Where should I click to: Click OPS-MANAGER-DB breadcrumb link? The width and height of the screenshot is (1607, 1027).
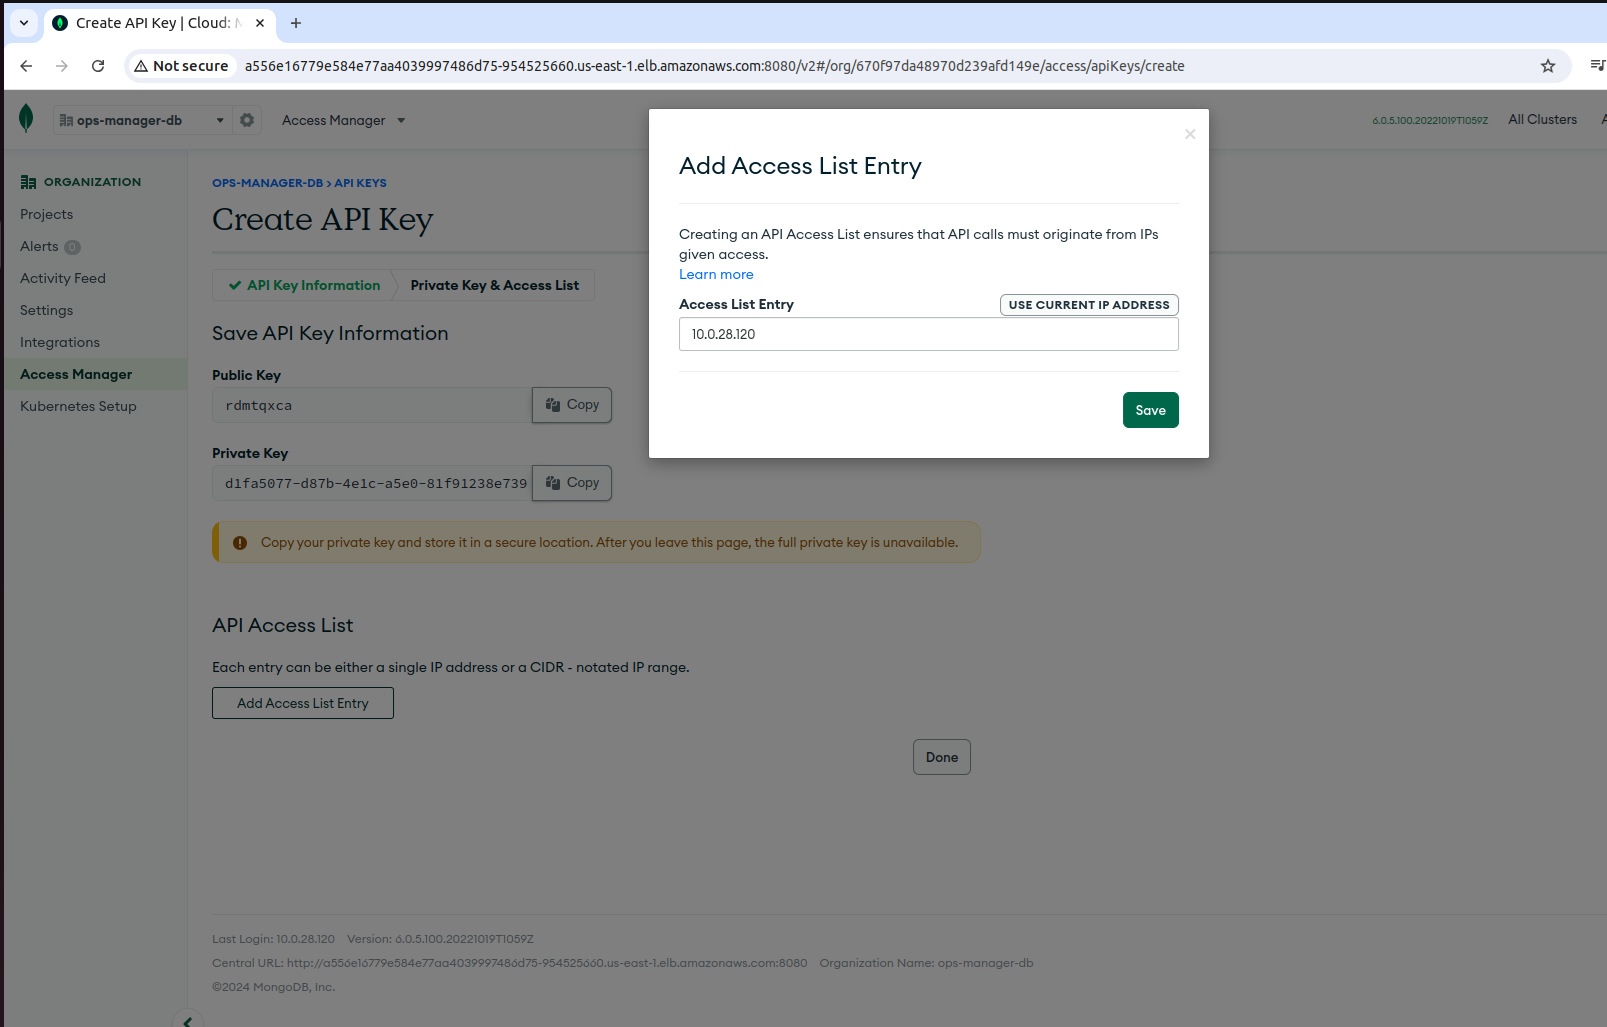pyautogui.click(x=267, y=183)
